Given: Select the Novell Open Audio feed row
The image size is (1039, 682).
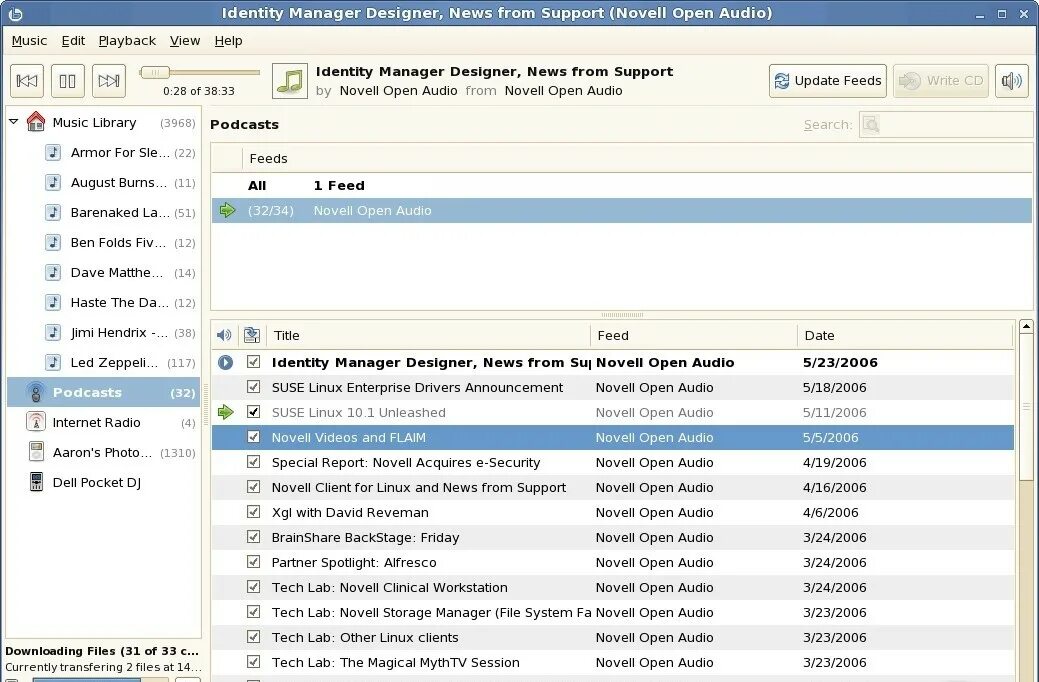Looking at the screenshot, I should point(622,211).
